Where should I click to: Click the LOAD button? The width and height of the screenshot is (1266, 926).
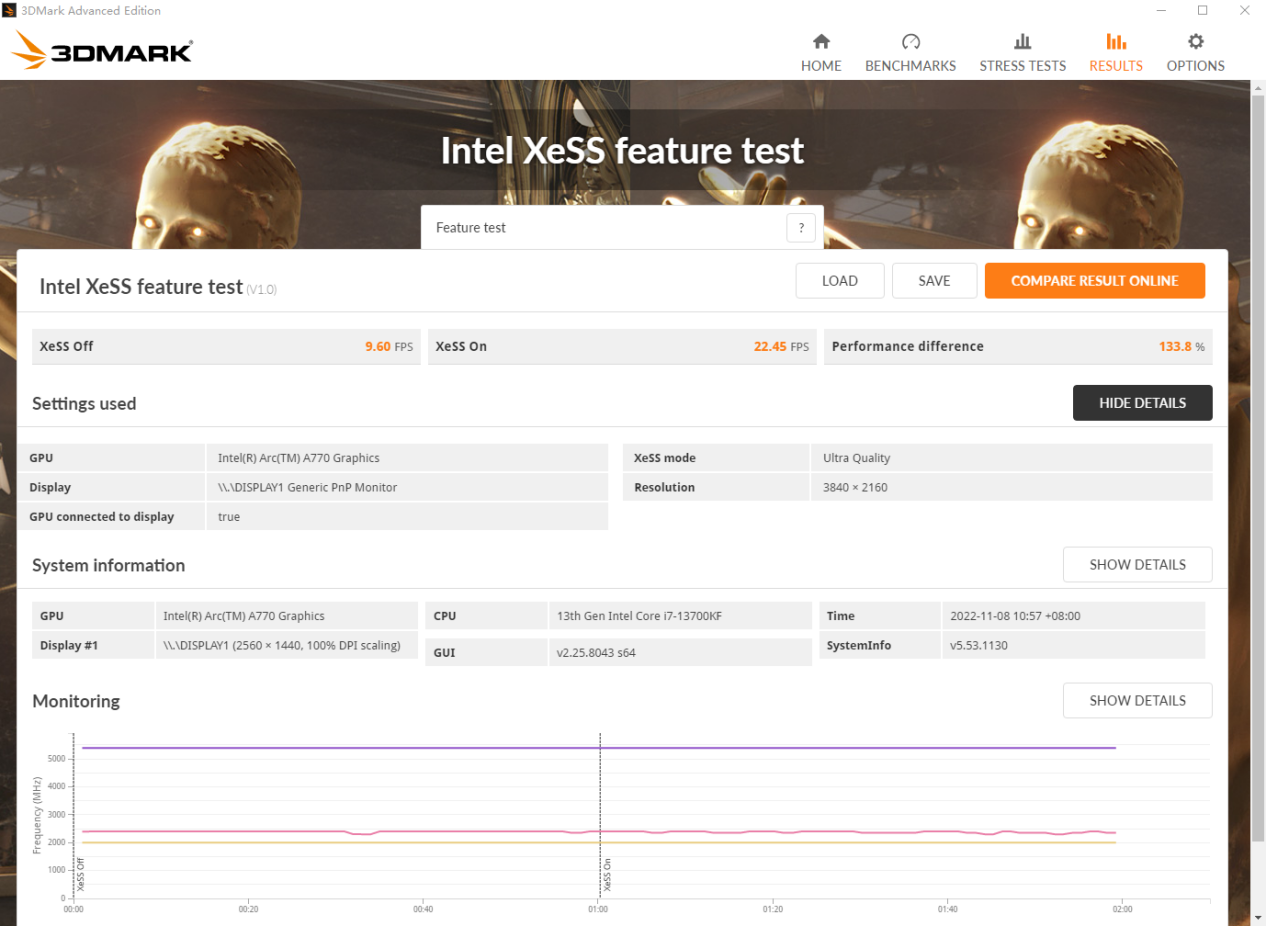click(x=840, y=281)
